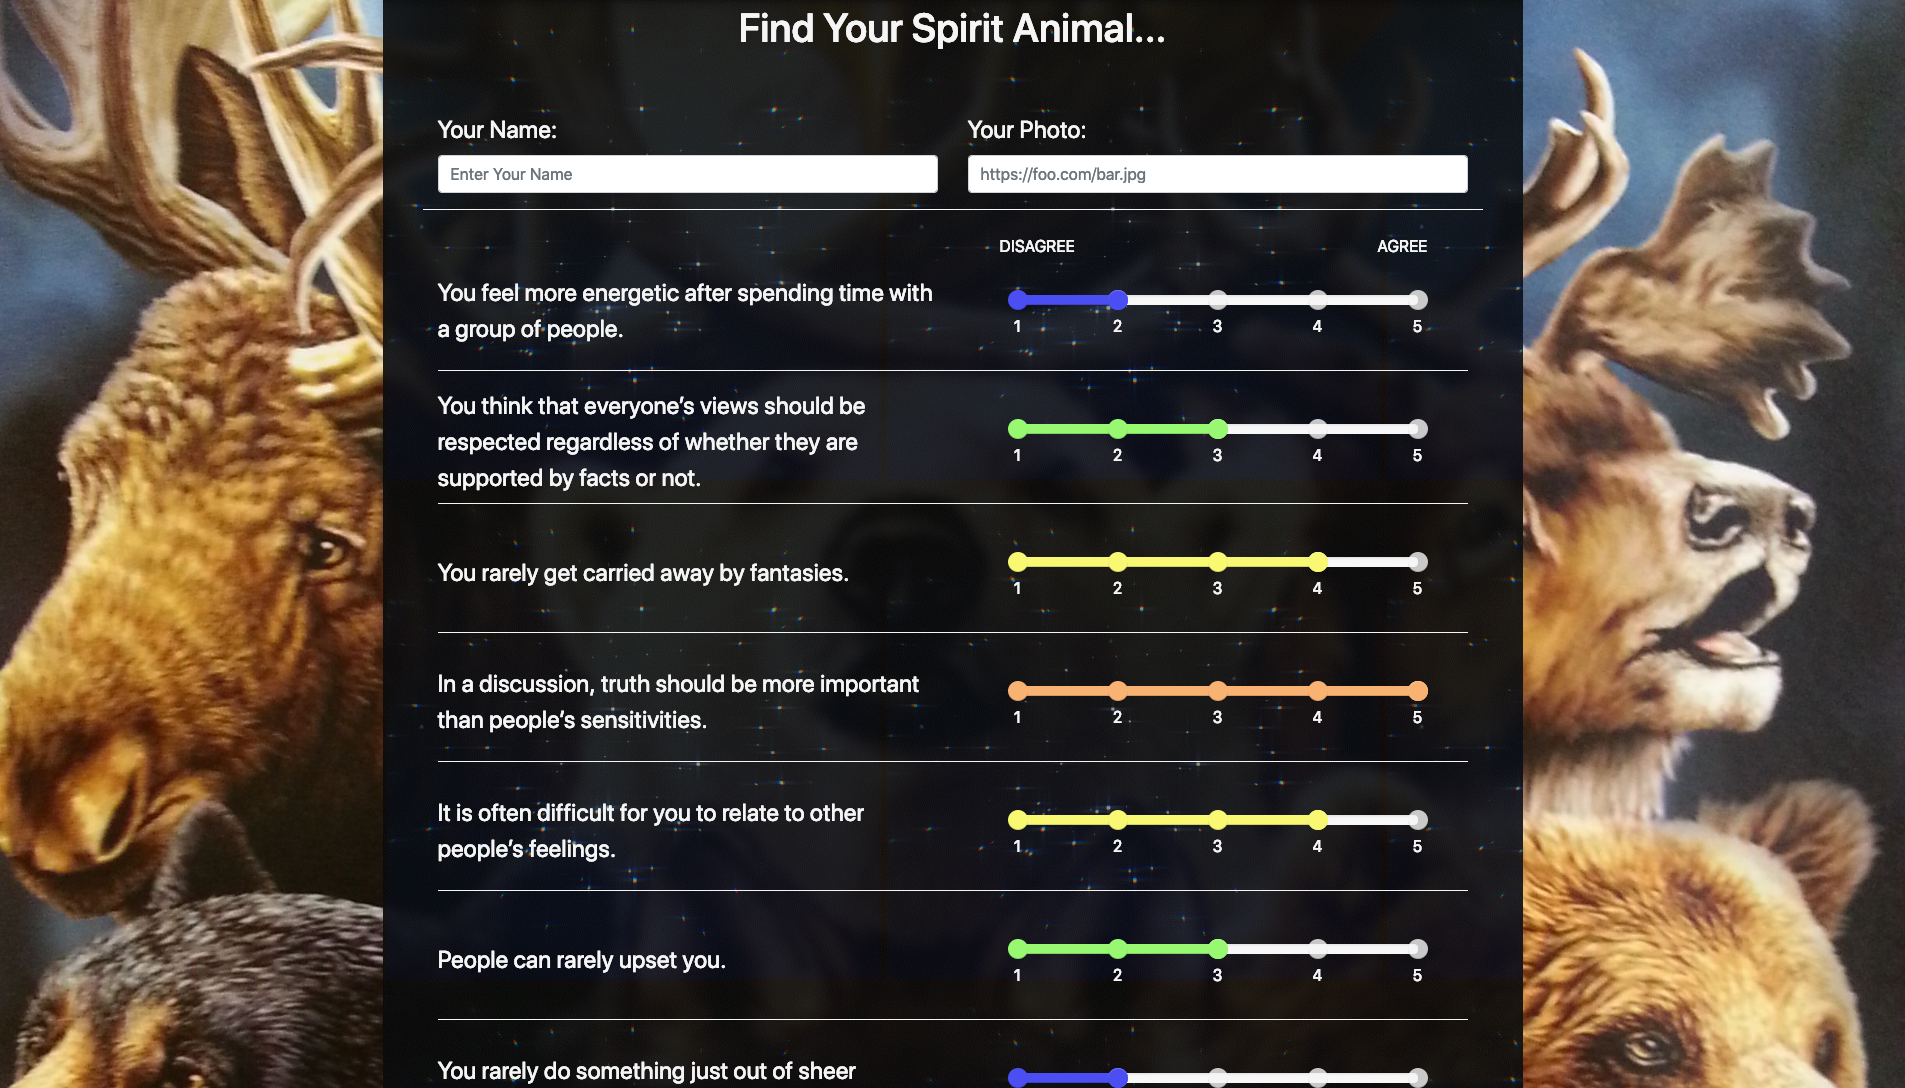Set fantasies question slider to 5

click(1418, 562)
